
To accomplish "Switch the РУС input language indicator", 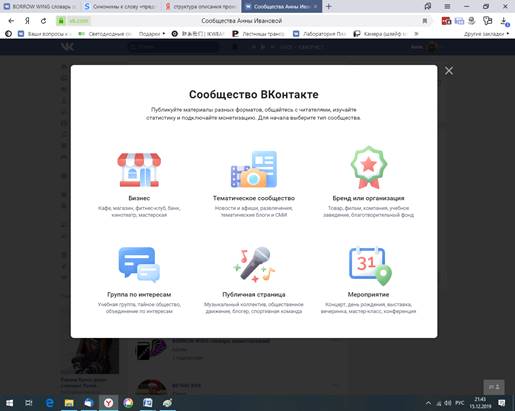I will (460, 403).
